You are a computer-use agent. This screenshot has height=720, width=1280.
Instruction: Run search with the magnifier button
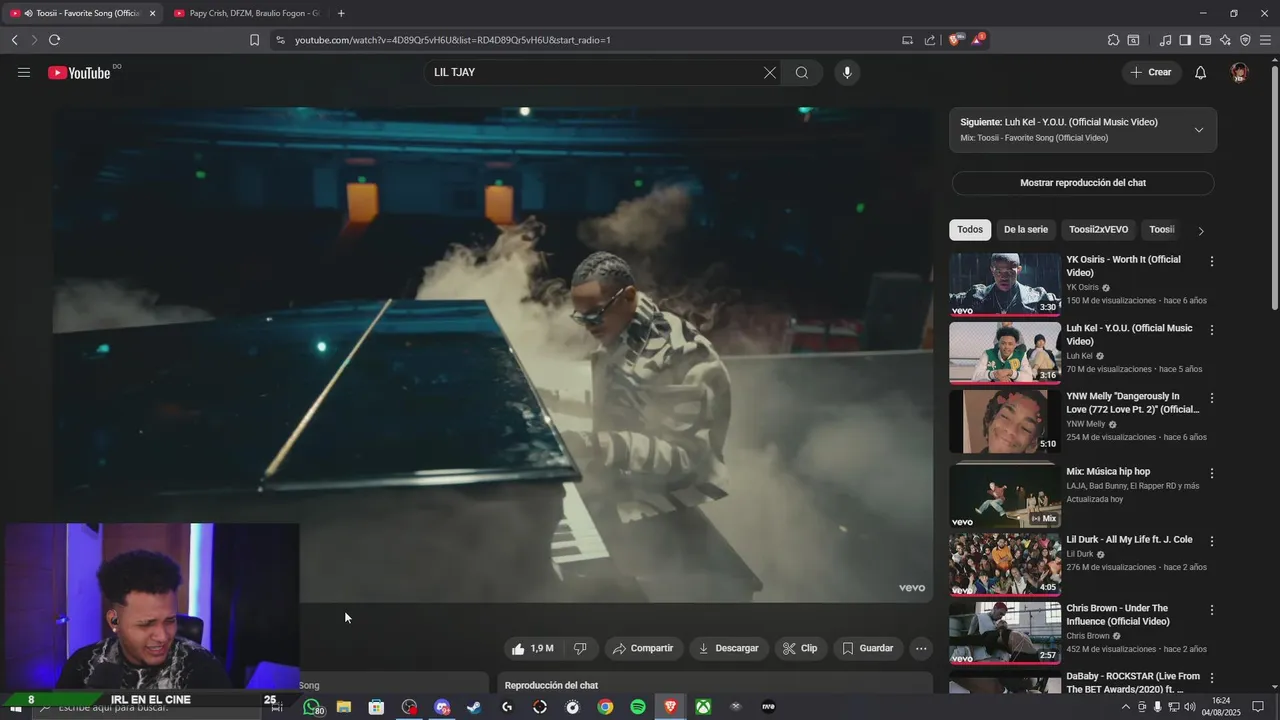pyautogui.click(x=802, y=72)
